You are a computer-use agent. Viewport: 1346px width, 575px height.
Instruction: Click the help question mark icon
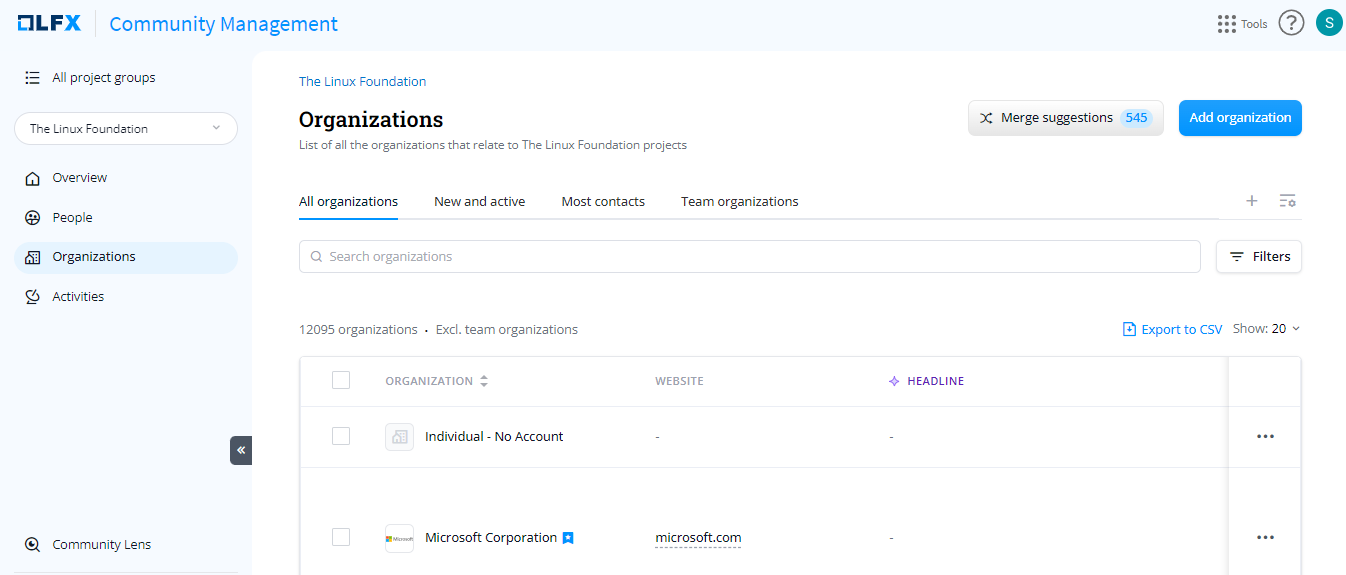pyautogui.click(x=1291, y=23)
